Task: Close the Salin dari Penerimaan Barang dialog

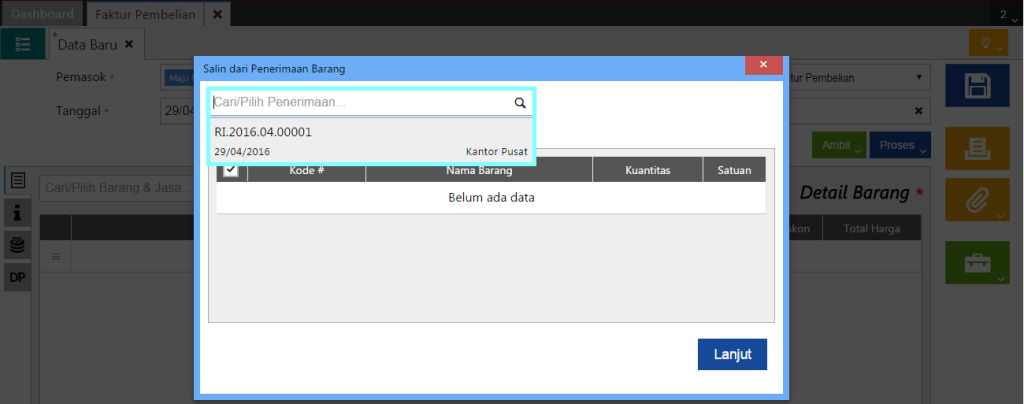Action: pos(763,65)
